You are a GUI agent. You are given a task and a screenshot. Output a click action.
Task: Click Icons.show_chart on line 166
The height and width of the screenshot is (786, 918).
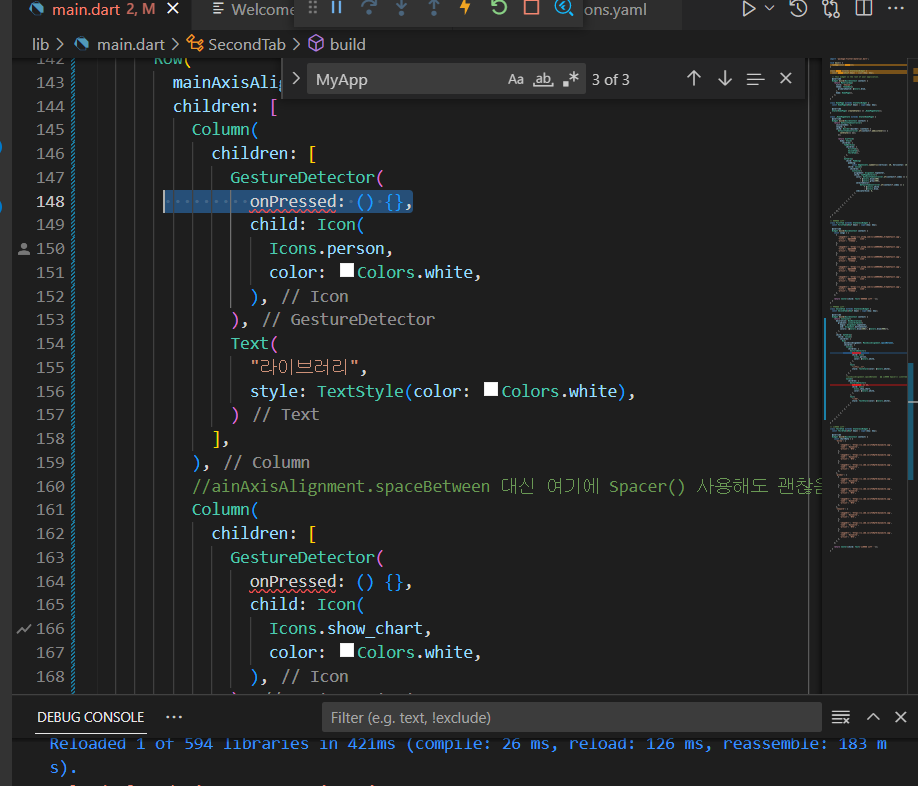[x=346, y=629]
